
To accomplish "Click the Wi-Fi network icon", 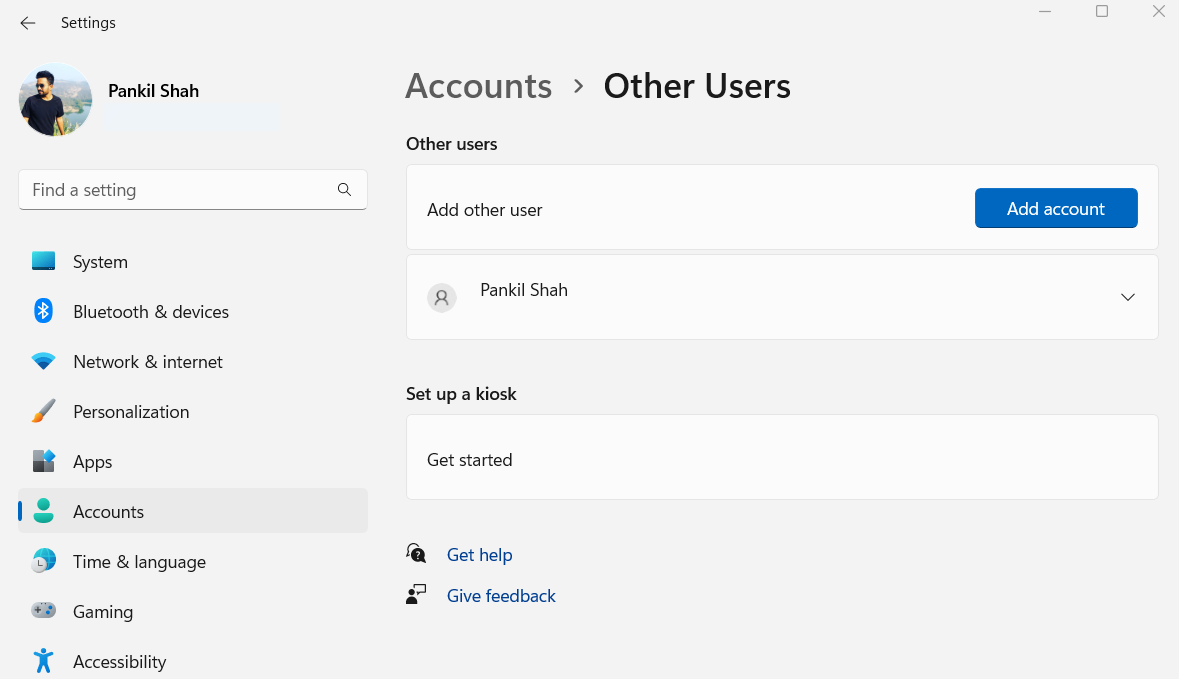I will [x=44, y=361].
